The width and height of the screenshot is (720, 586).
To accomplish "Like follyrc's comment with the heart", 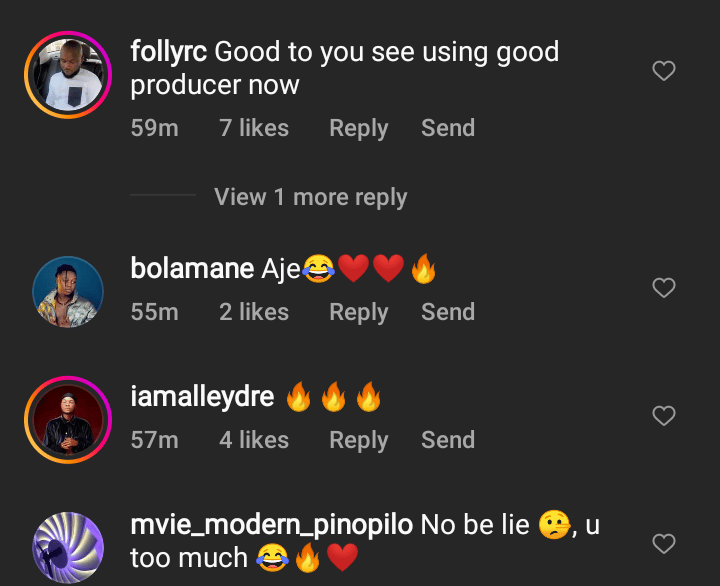I will (x=663, y=71).
